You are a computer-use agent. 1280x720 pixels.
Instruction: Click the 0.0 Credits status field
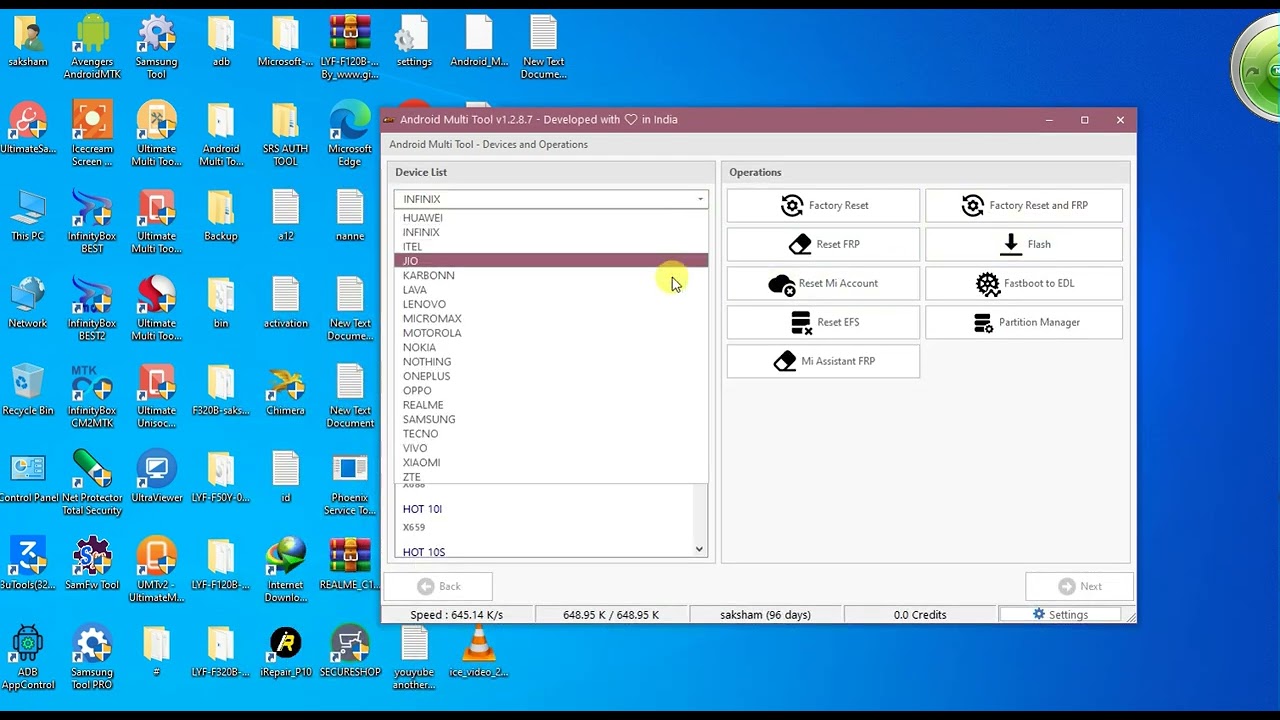pos(920,615)
